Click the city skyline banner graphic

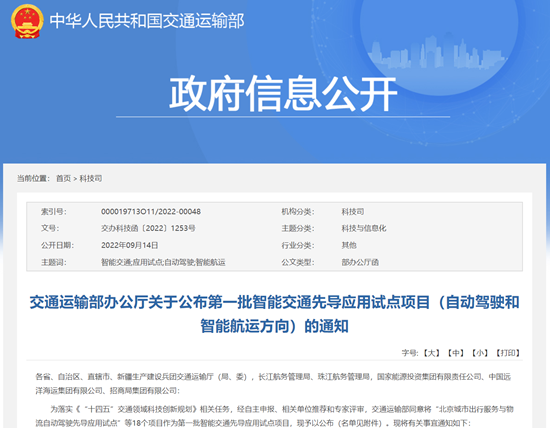point(437,52)
